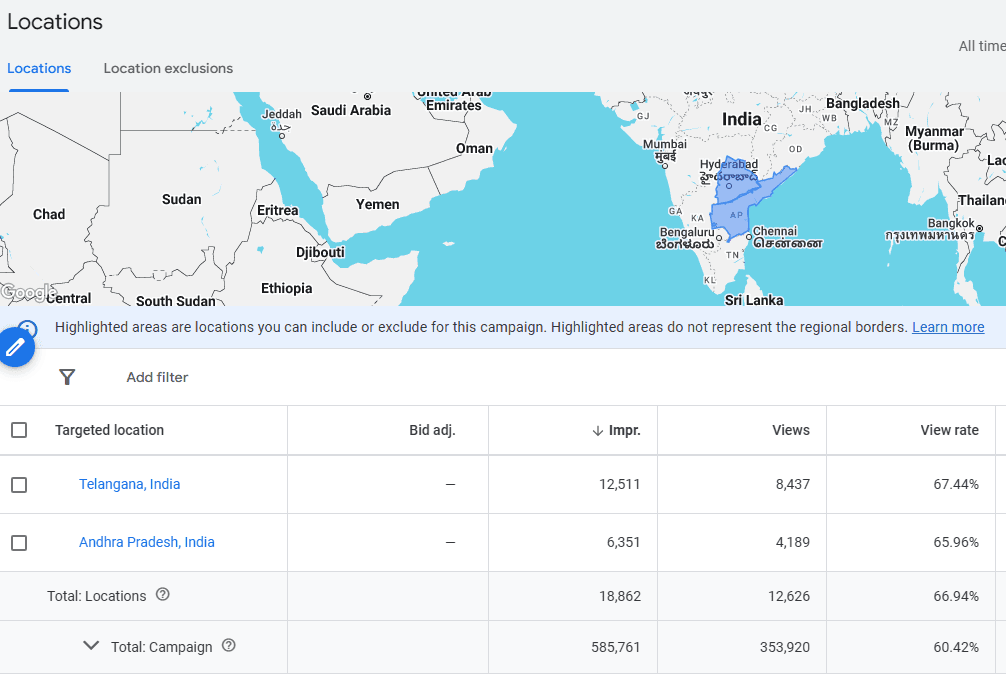This screenshot has width=1006, height=685.
Task: Expand the Total: Campaign row
Action: pos(91,646)
